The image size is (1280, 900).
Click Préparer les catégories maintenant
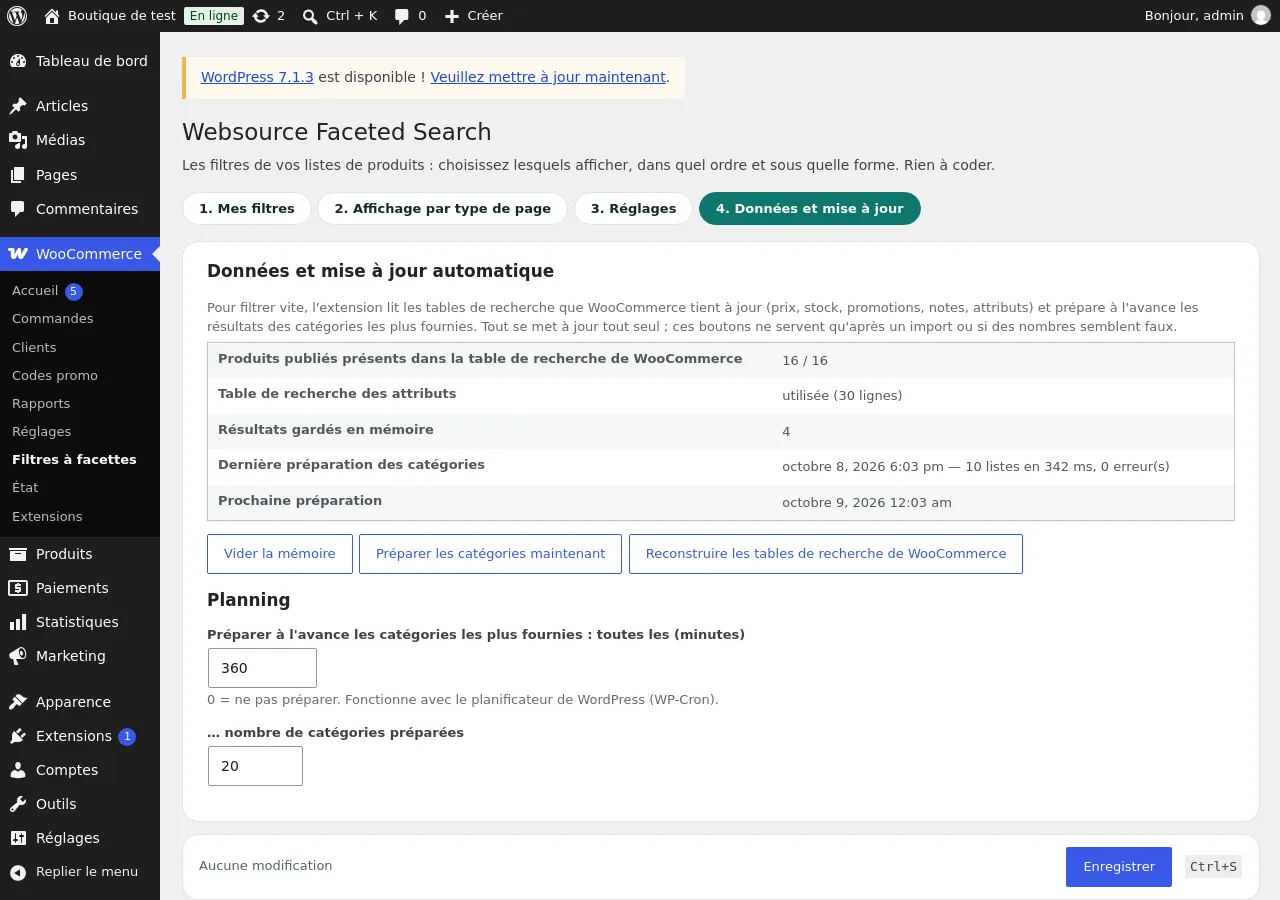[490, 554]
